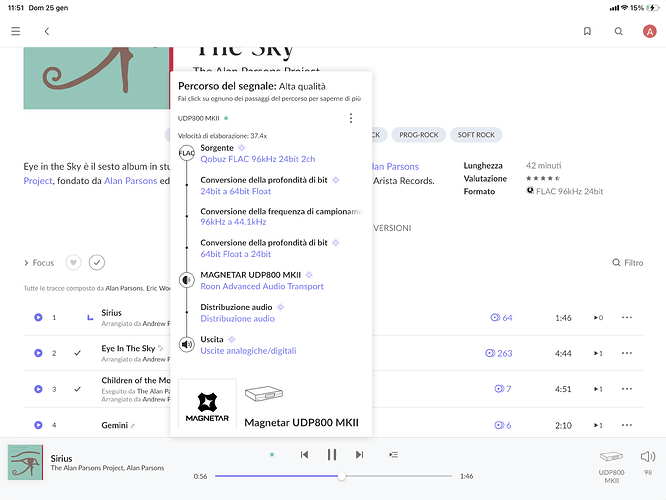The image size is (666, 500).
Task: Select the SOFT ROCK genre tag
Action: [476, 135]
